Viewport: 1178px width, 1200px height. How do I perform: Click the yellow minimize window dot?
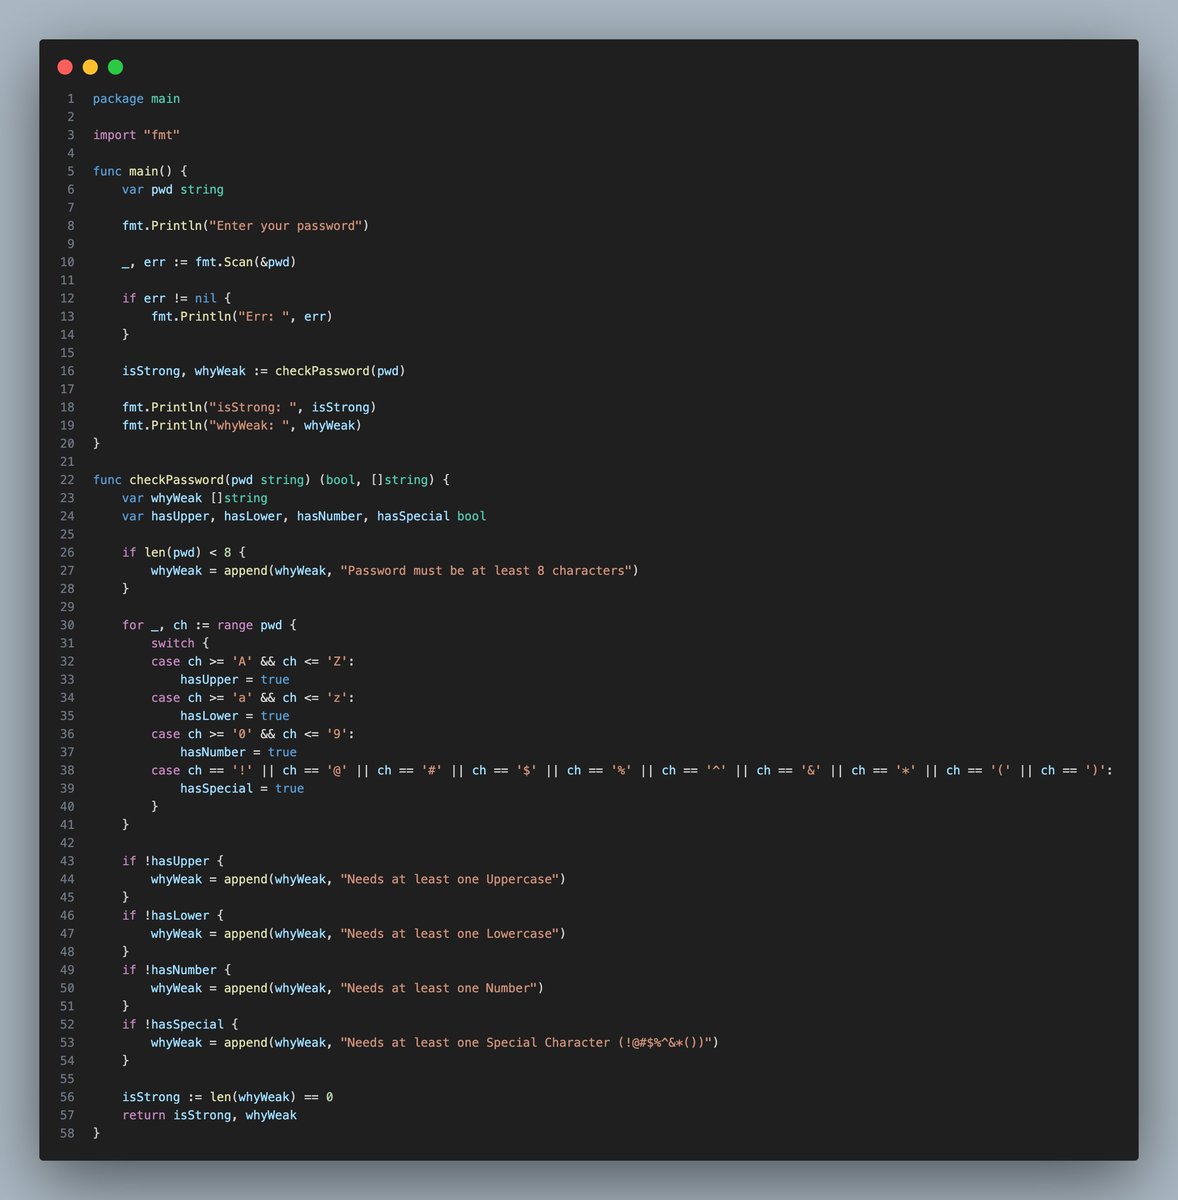coord(90,67)
